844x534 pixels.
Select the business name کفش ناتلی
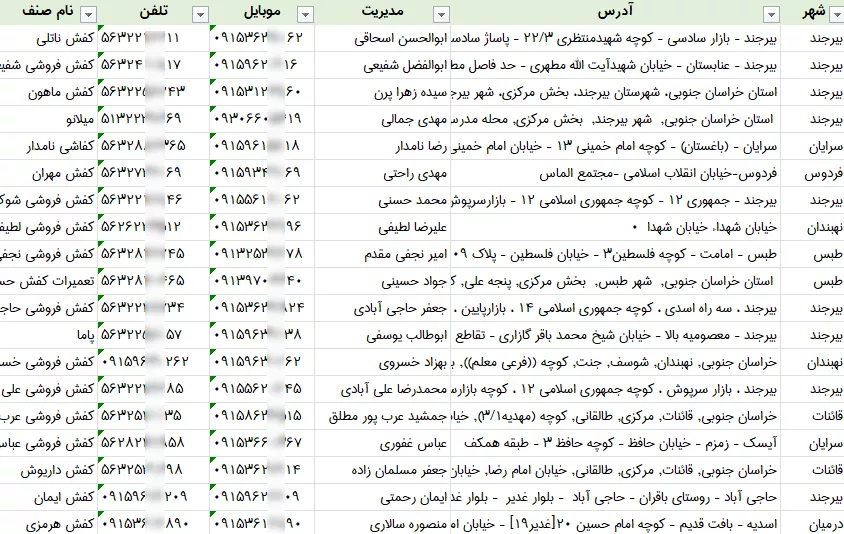point(48,38)
